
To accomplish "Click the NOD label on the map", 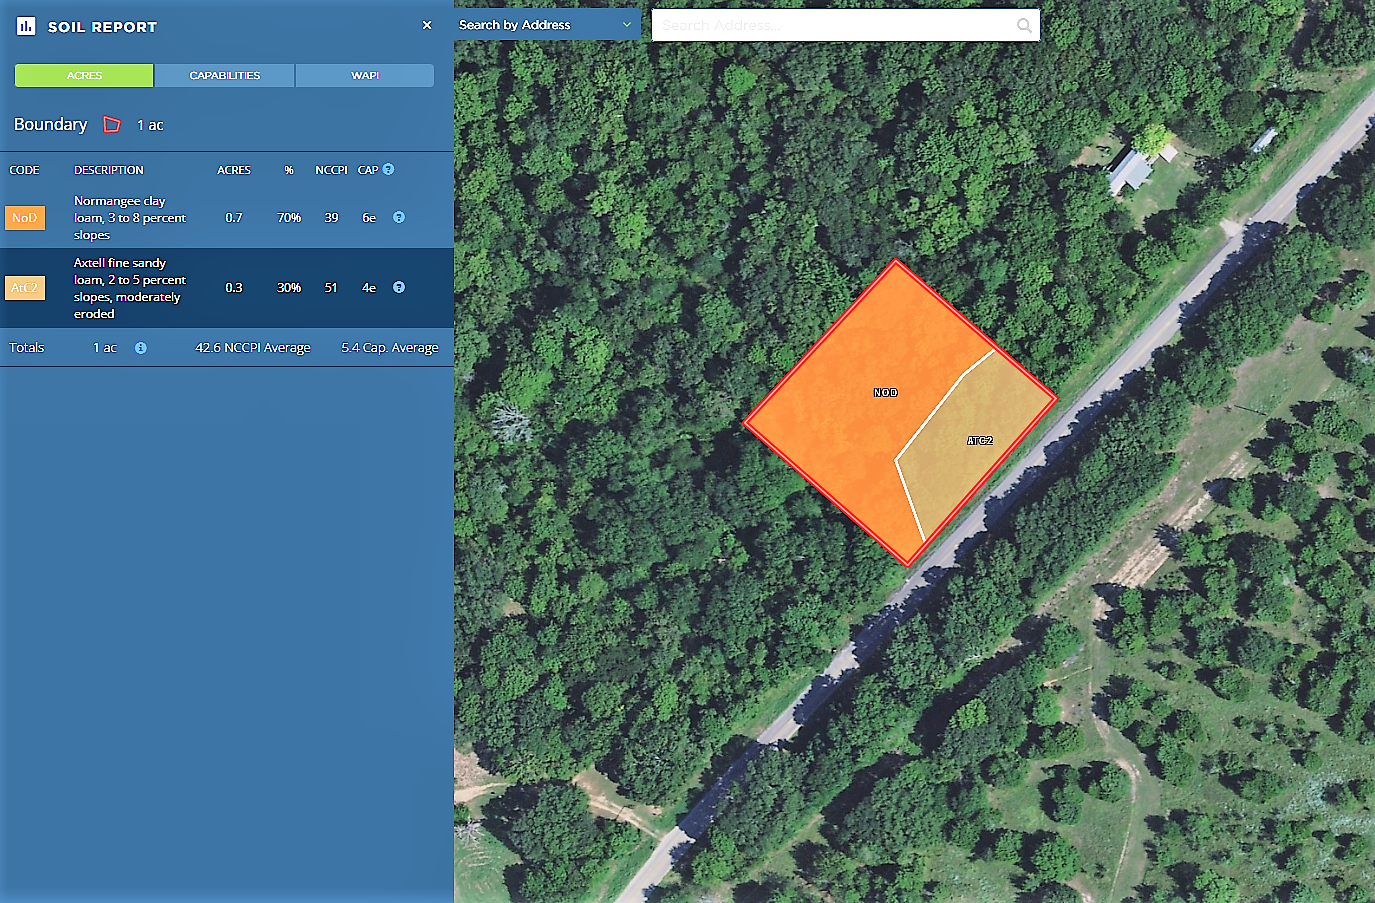I will point(885,393).
